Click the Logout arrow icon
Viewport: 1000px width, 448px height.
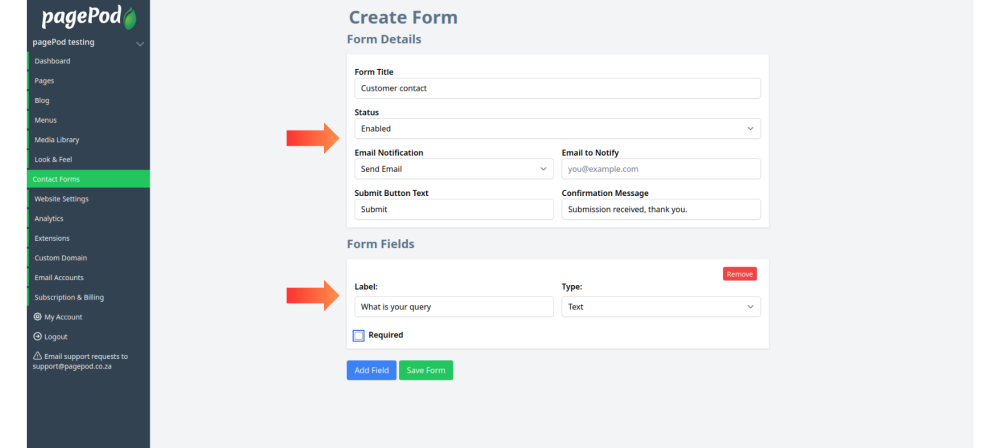click(x=38, y=336)
